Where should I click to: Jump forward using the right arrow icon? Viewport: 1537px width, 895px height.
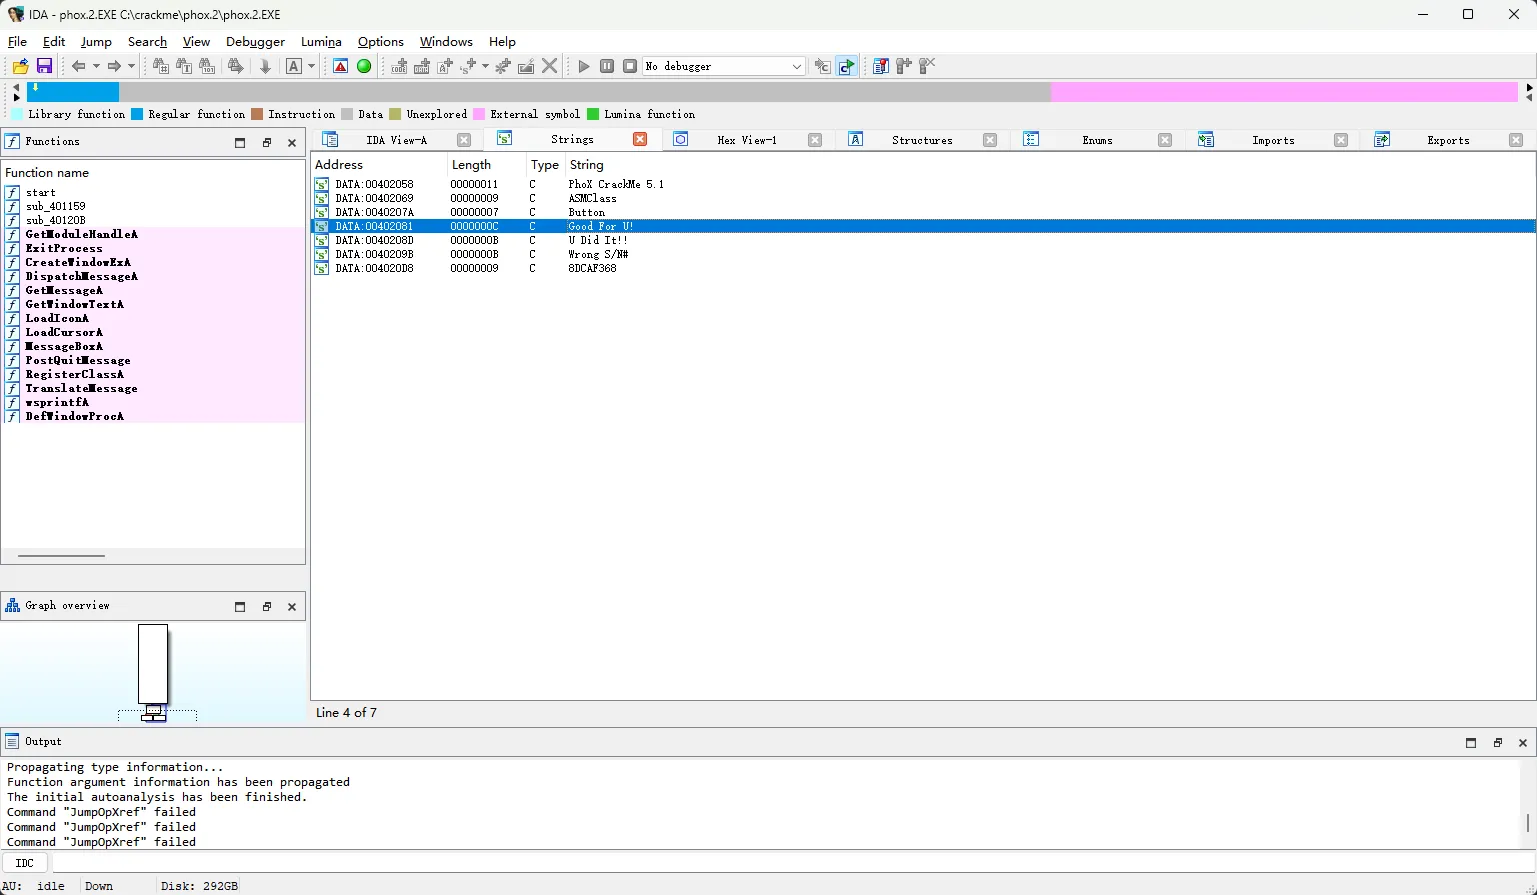tap(114, 66)
